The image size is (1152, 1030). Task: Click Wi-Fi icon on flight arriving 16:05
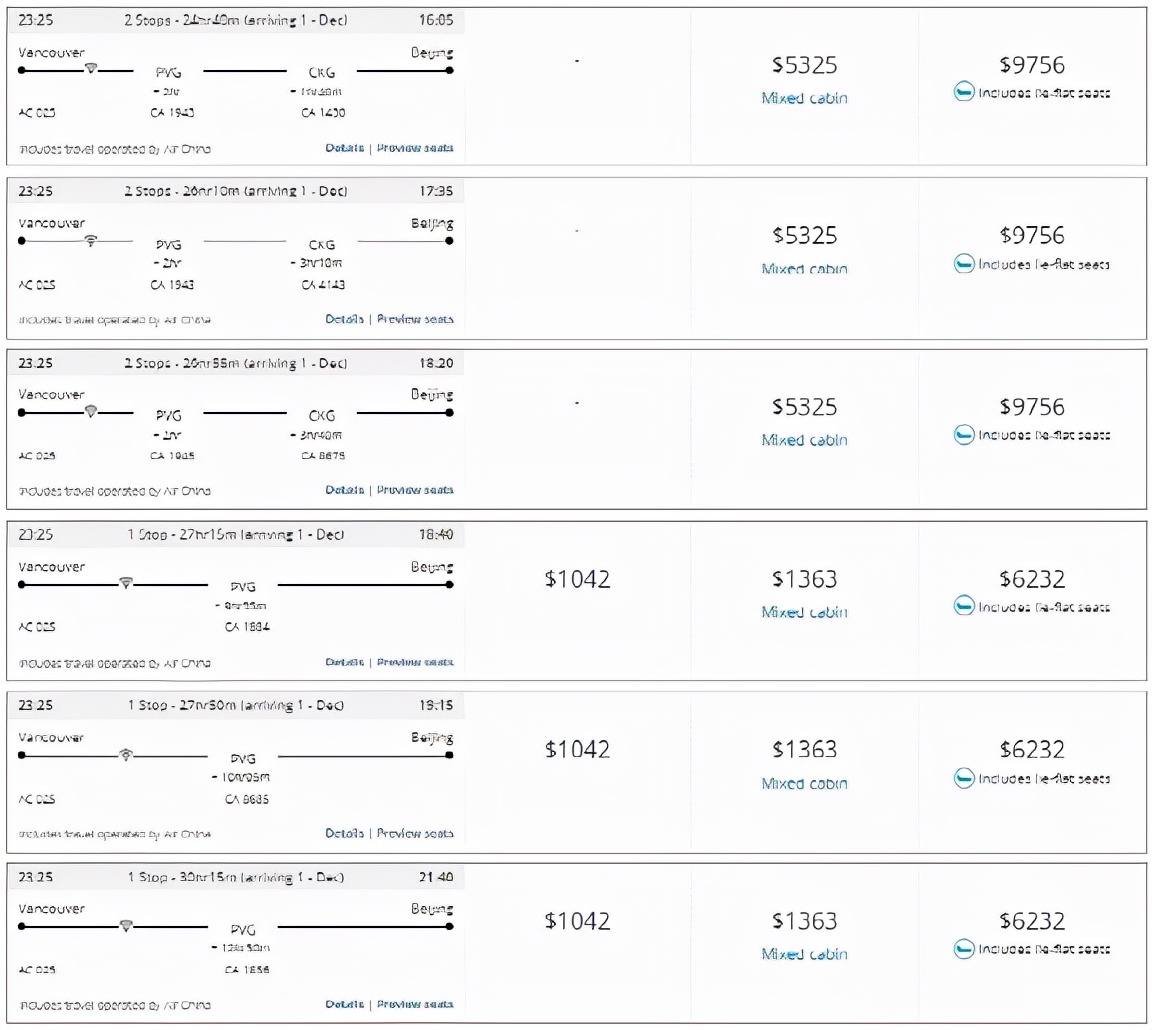(x=92, y=69)
